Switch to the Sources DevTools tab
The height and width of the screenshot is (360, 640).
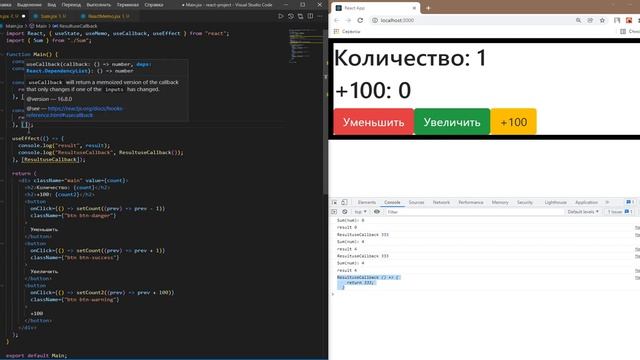(x=416, y=202)
